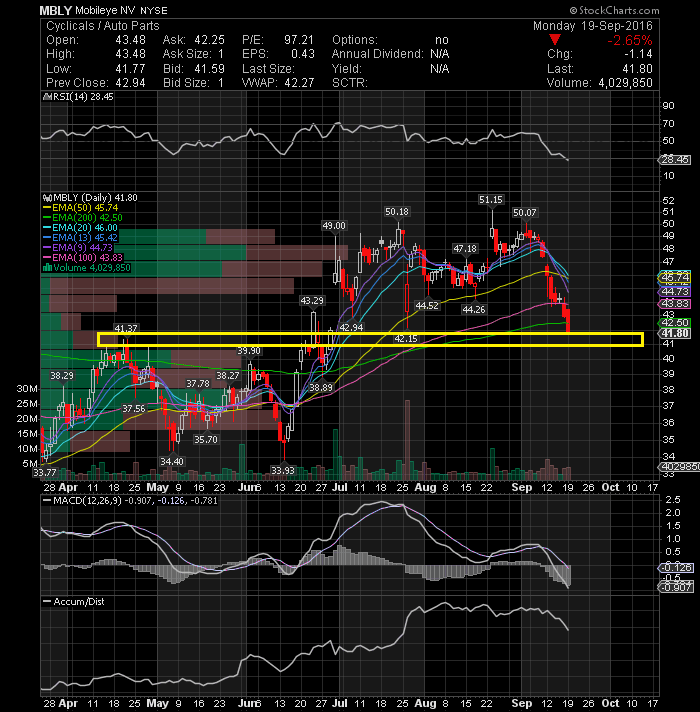Image resolution: width=700 pixels, height=712 pixels.
Task: Click the 28.45 RSI tag on the right axis
Action: pyautogui.click(x=675, y=160)
